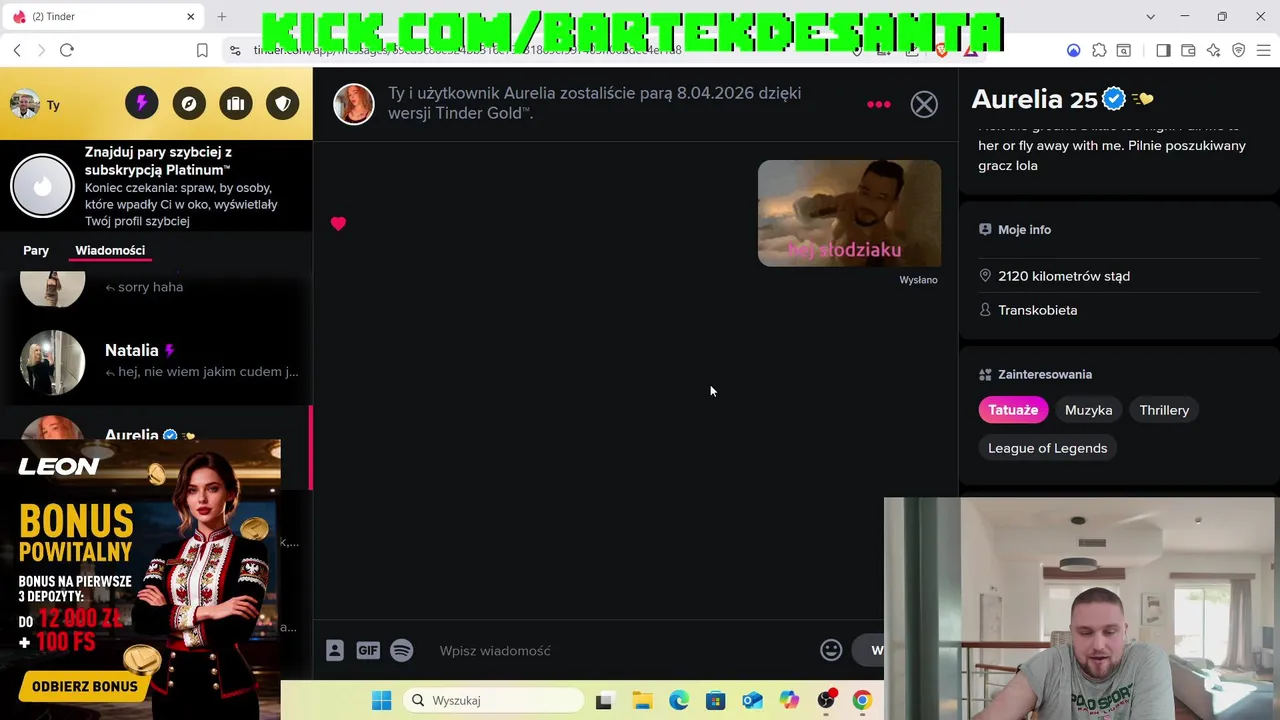The height and width of the screenshot is (720, 1280).
Task: Open the browser hamburger menu
Action: (x=1263, y=50)
